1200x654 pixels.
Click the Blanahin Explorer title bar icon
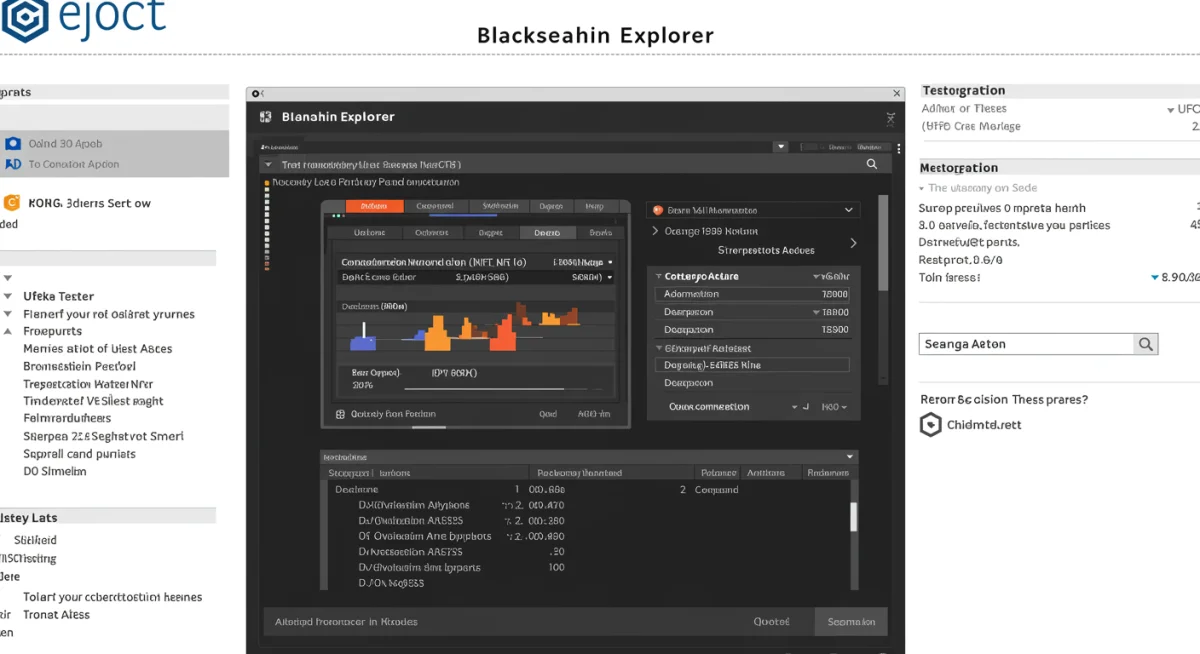(x=264, y=115)
